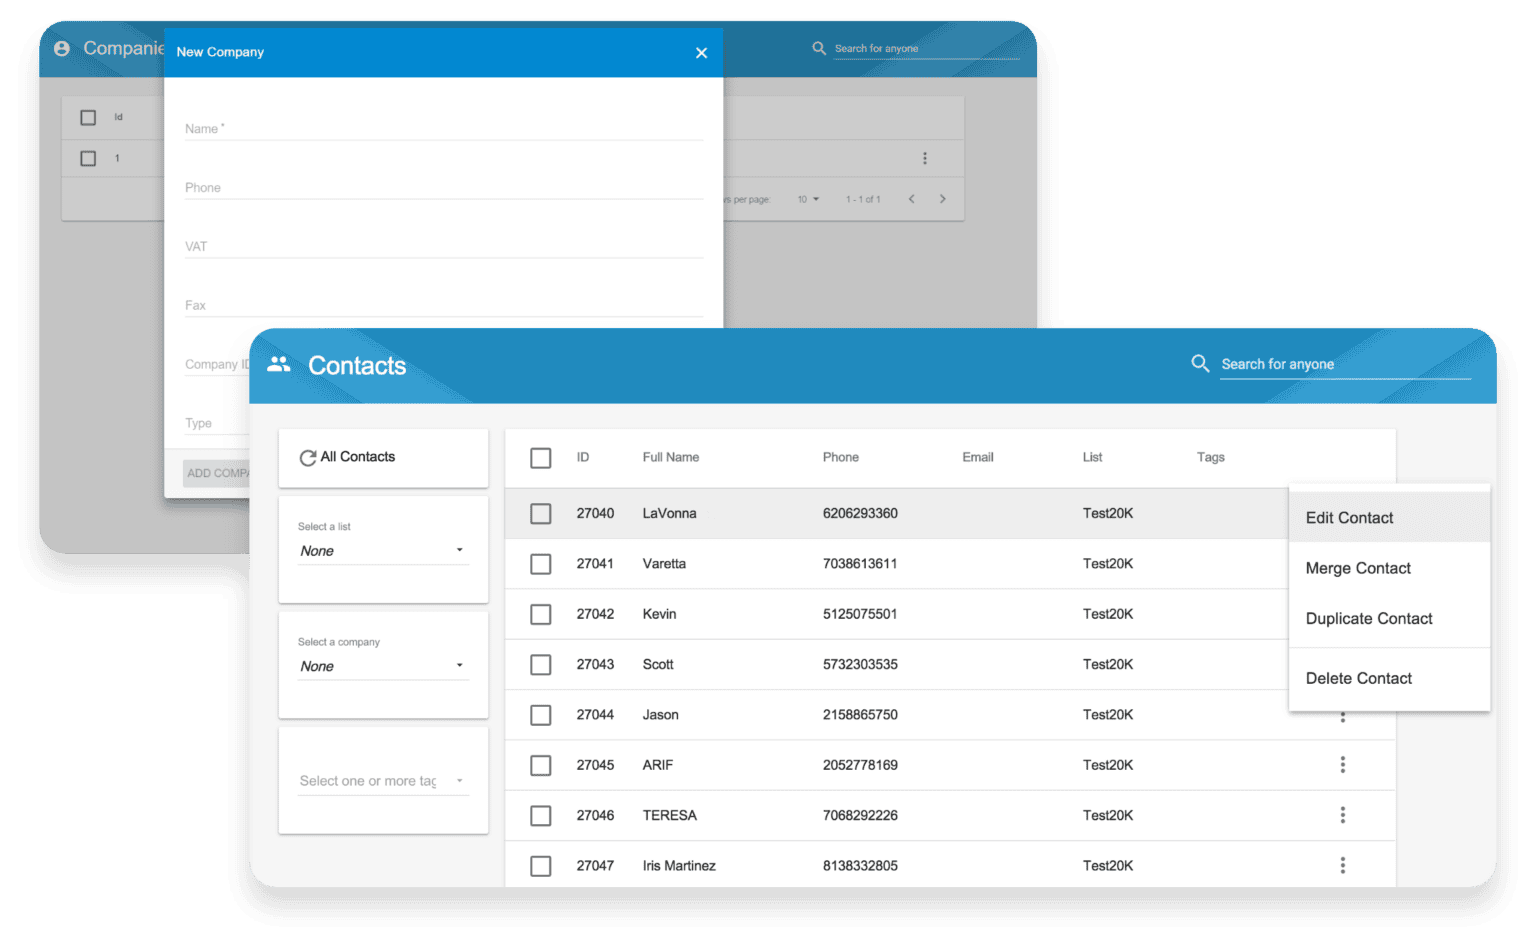Open the Select a list dropdown
1536x945 pixels.
383,550
